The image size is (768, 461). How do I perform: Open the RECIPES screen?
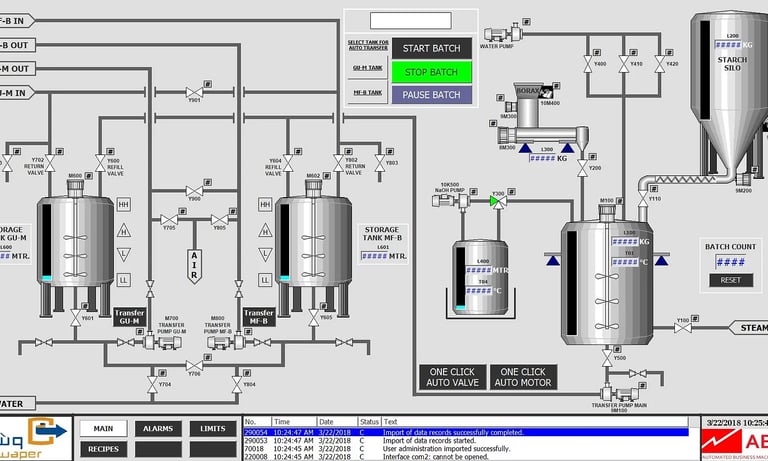pyautogui.click(x=103, y=449)
